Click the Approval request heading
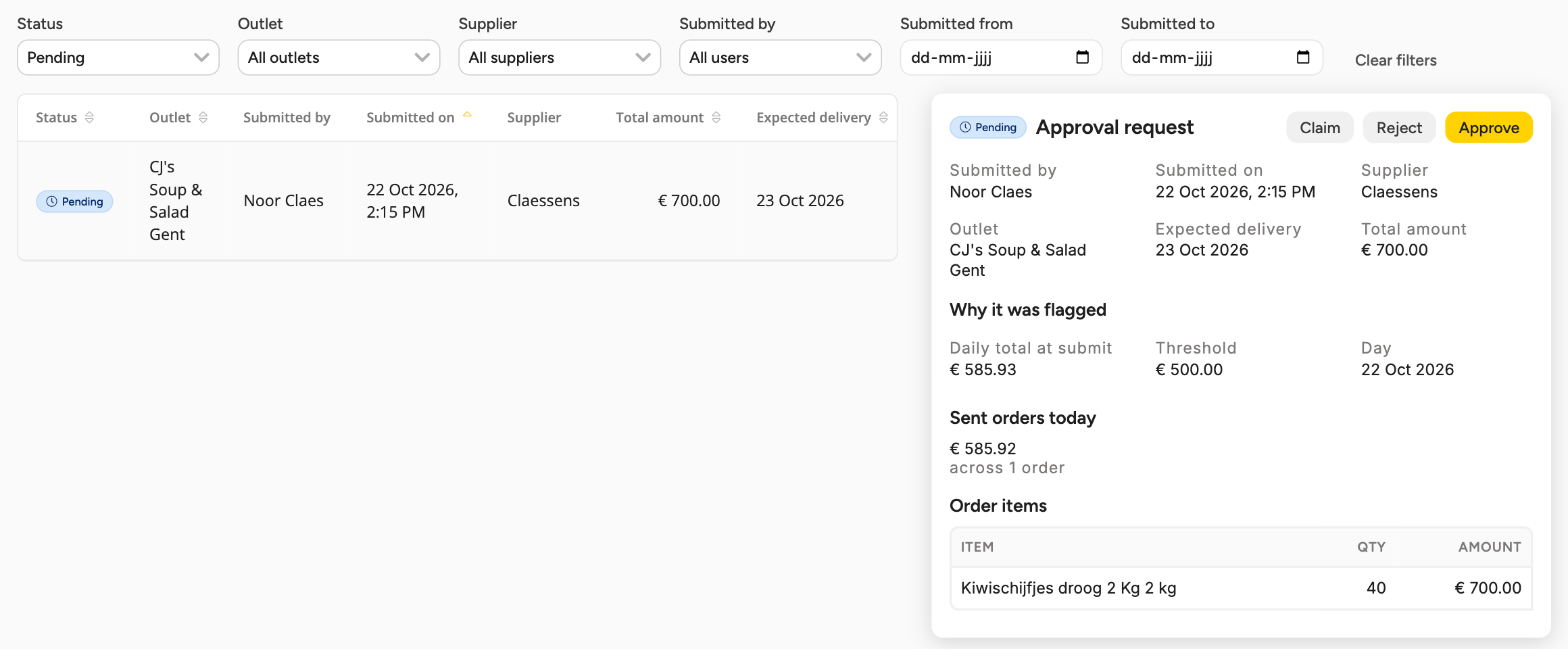The height and width of the screenshot is (649, 1568). pyautogui.click(x=1115, y=127)
